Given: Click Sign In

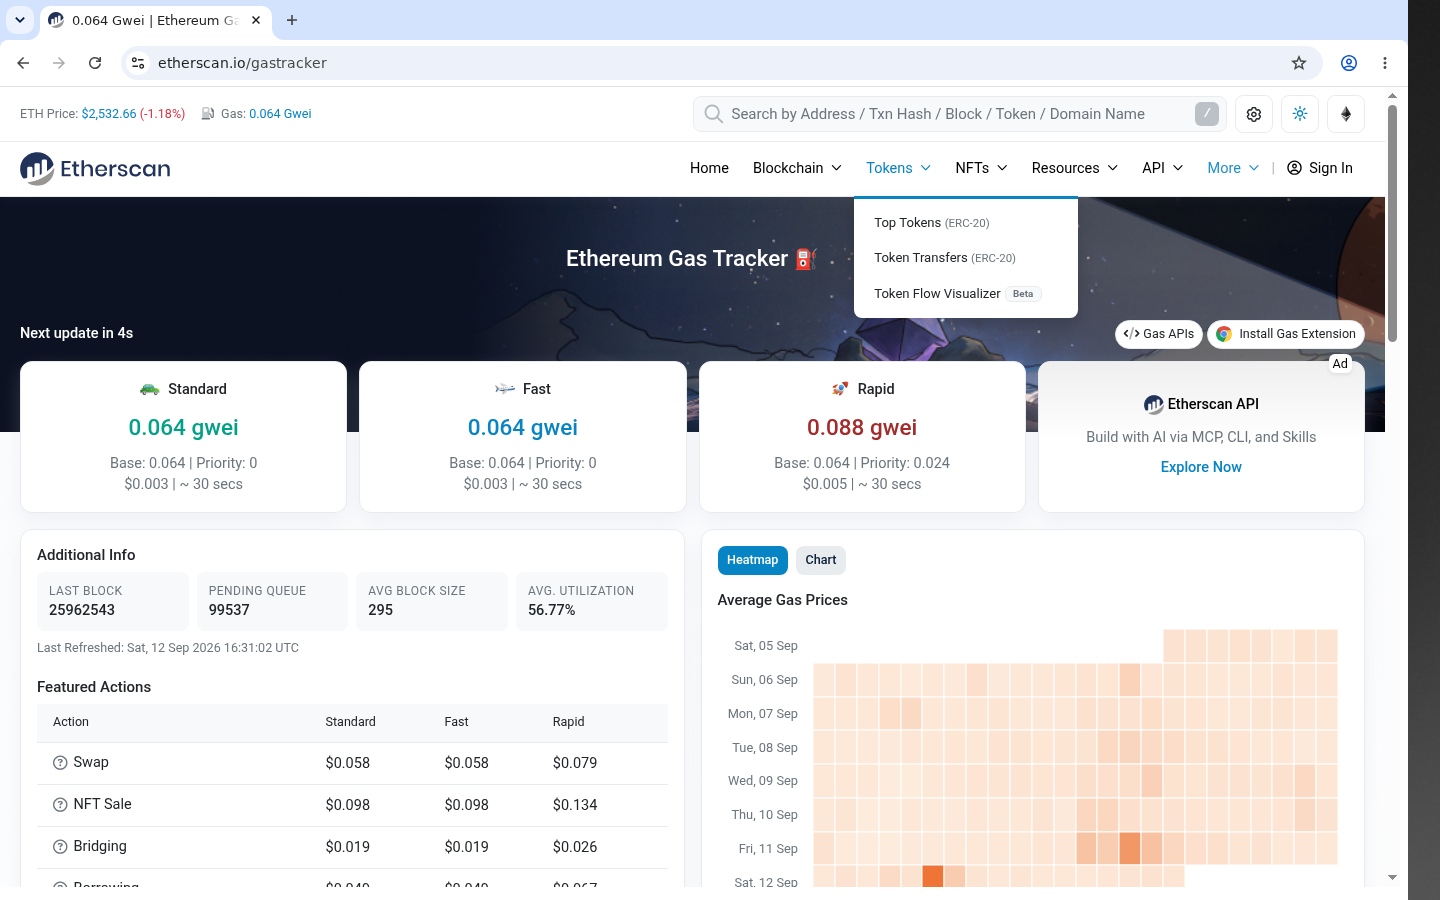Looking at the screenshot, I should coord(1319,168).
